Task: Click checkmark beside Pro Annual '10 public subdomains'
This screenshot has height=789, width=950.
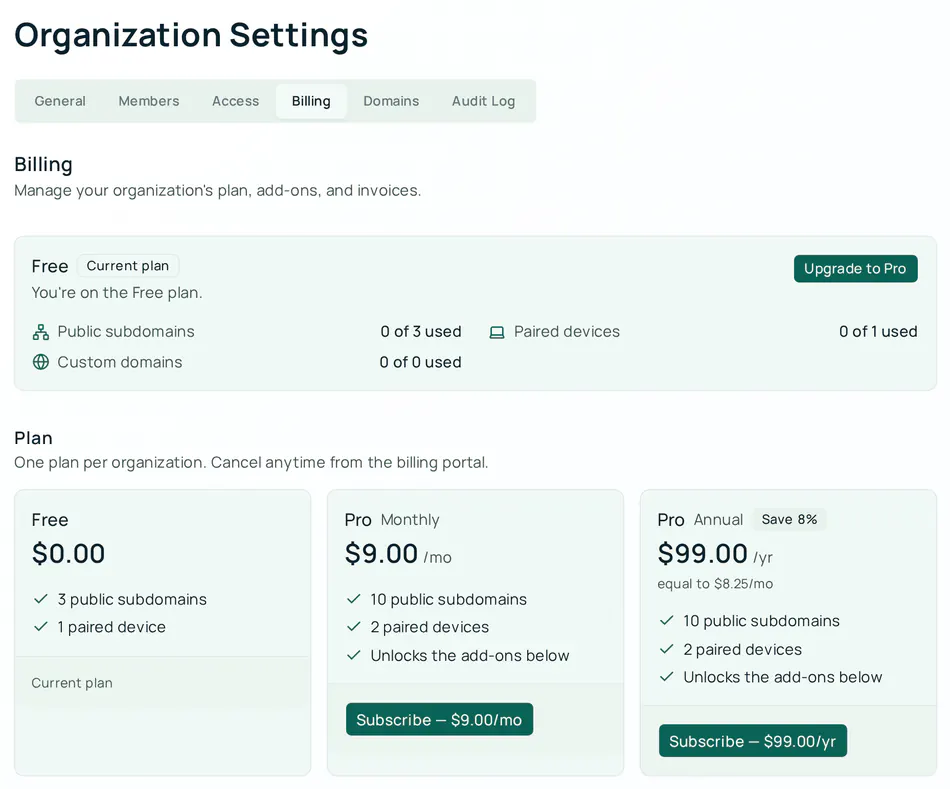Action: tap(666, 621)
